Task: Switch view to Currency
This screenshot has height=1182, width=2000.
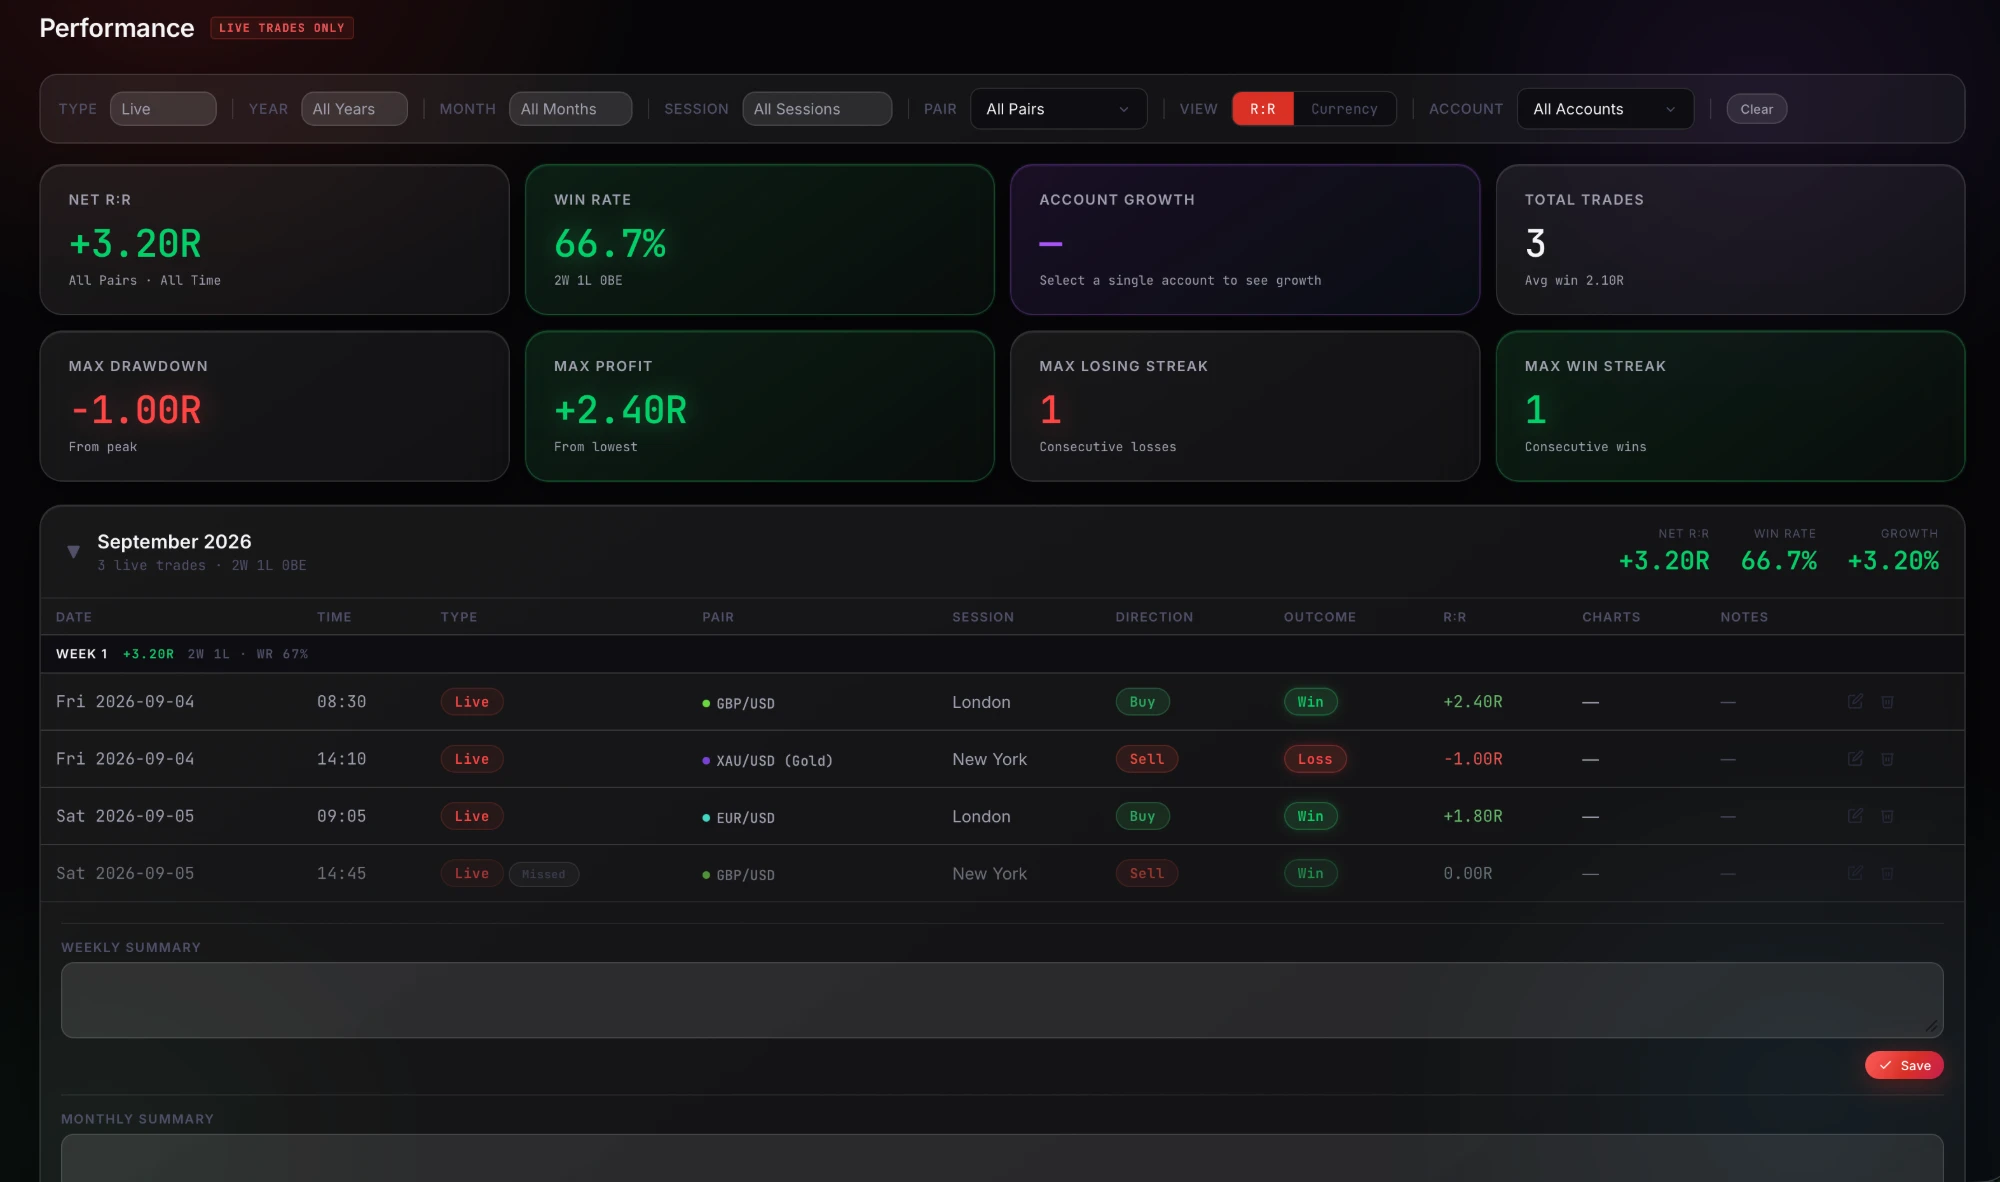Action: coord(1344,109)
